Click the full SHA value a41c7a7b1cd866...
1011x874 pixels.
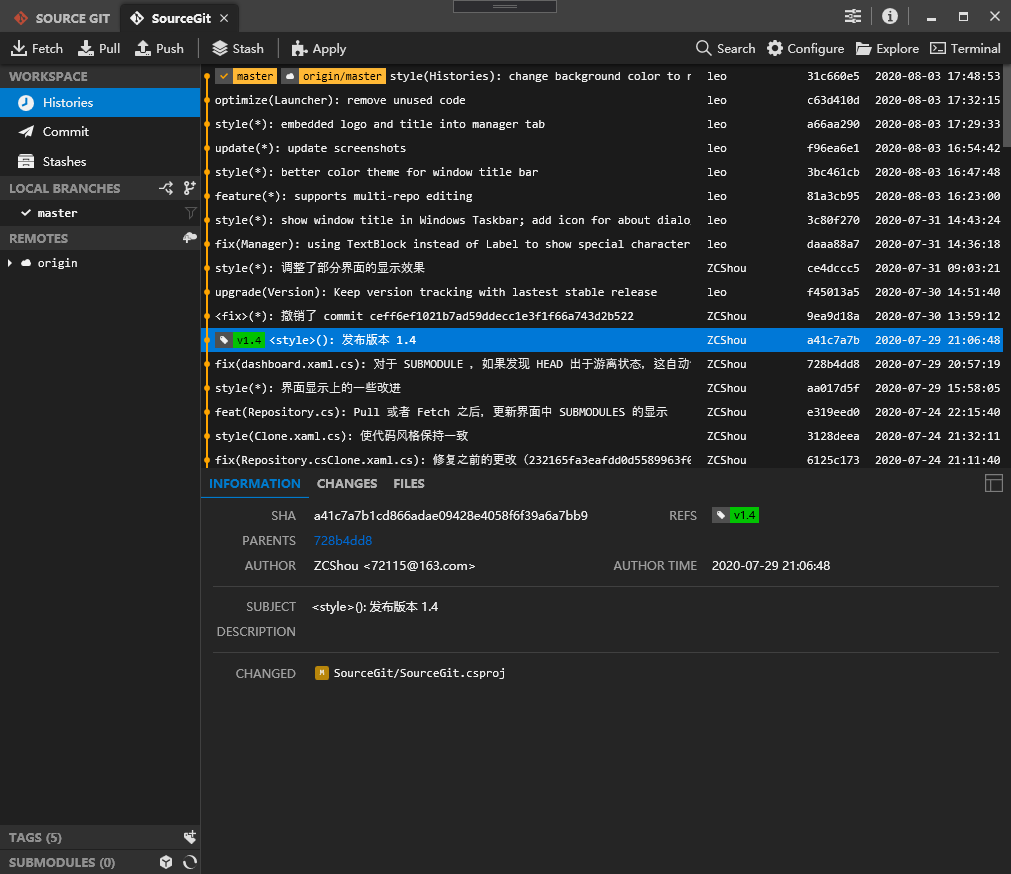point(451,516)
